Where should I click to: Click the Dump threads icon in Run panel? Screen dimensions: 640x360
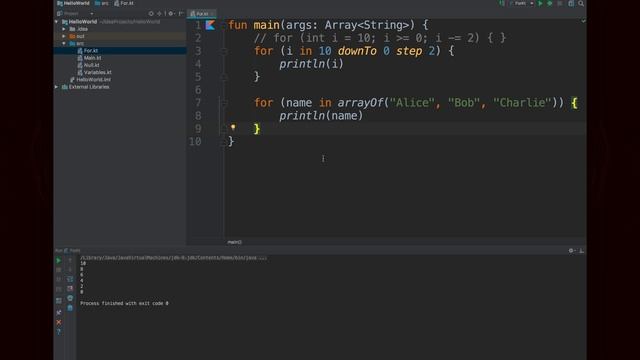(x=58, y=289)
